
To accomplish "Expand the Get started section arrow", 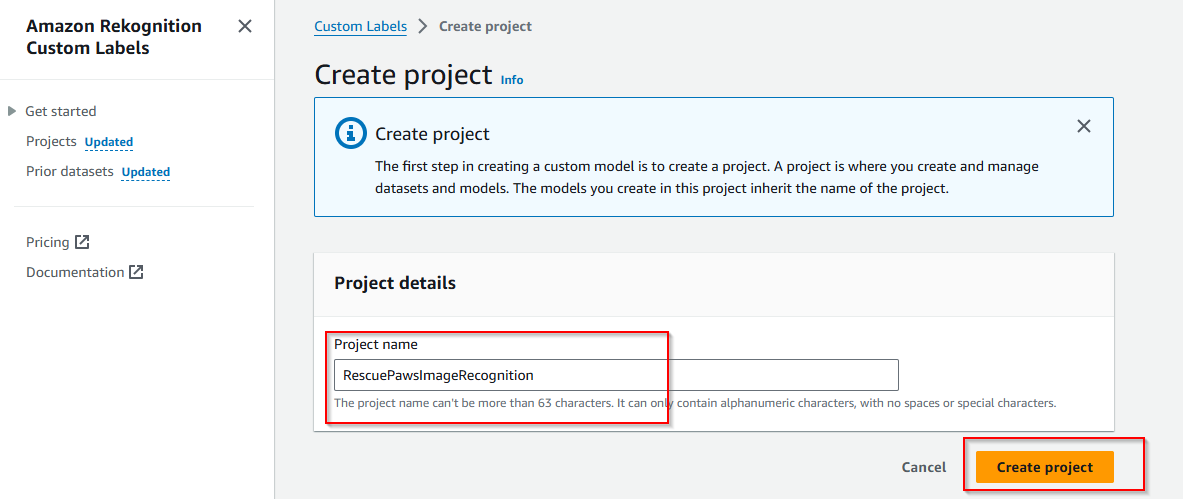I will coord(12,111).
